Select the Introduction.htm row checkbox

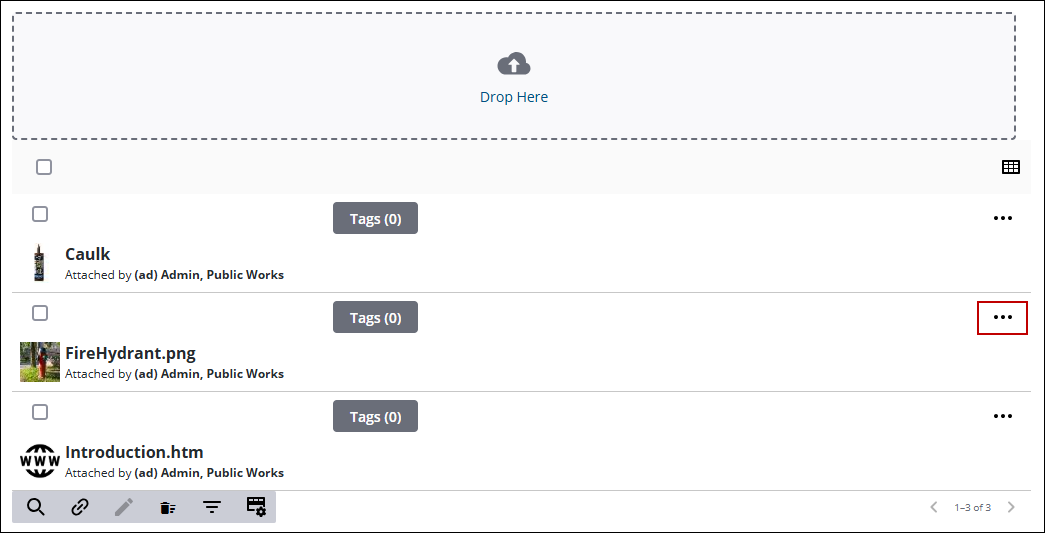pos(40,412)
